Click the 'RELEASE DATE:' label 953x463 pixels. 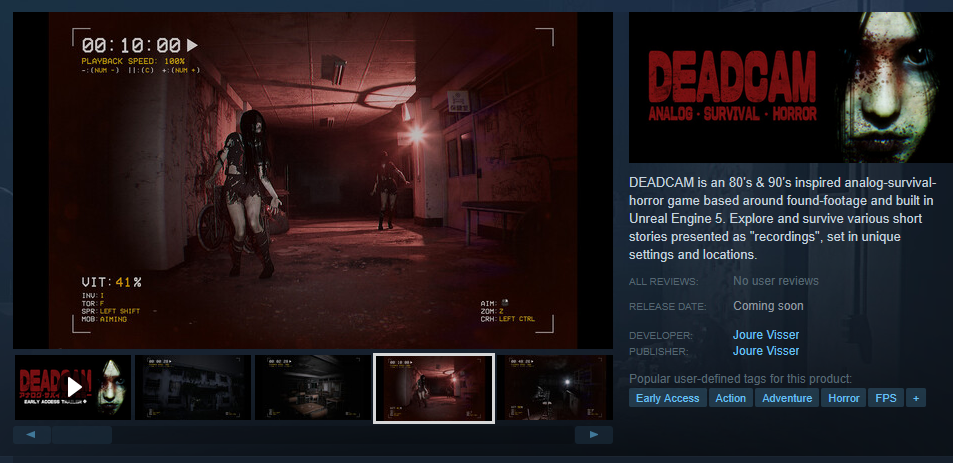pyautogui.click(x=668, y=307)
